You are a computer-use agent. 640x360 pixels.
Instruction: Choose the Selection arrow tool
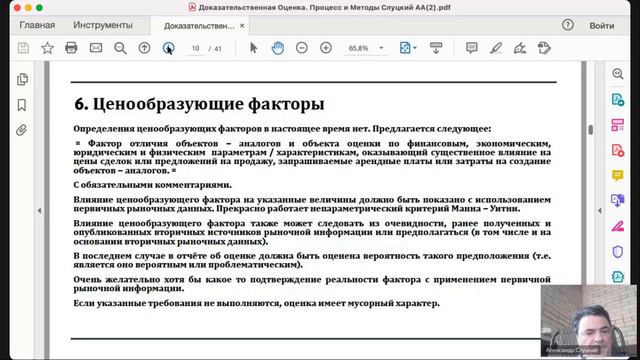coord(253,48)
